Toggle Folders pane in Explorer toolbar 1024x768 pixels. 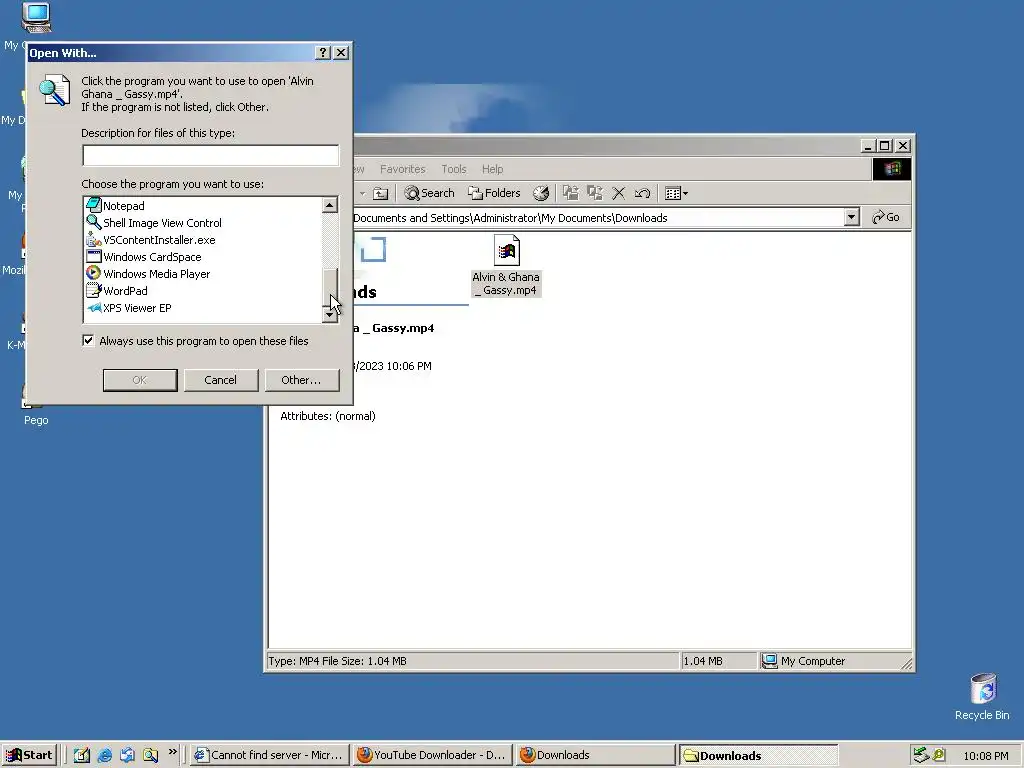tap(494, 193)
